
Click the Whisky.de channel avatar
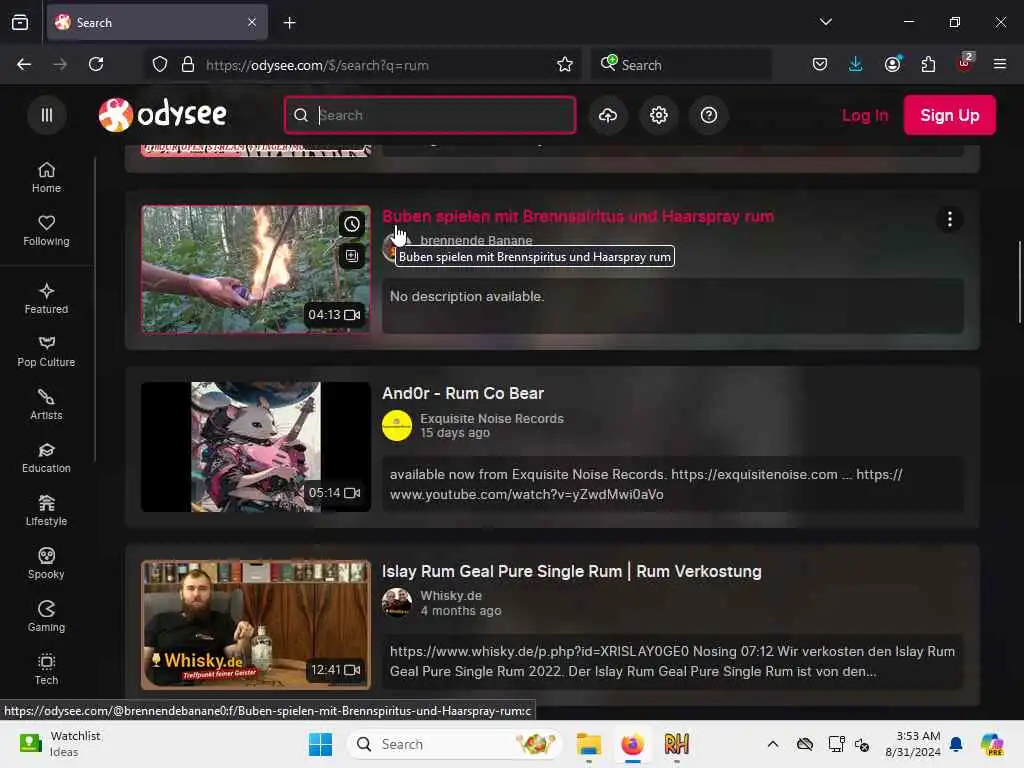(397, 603)
